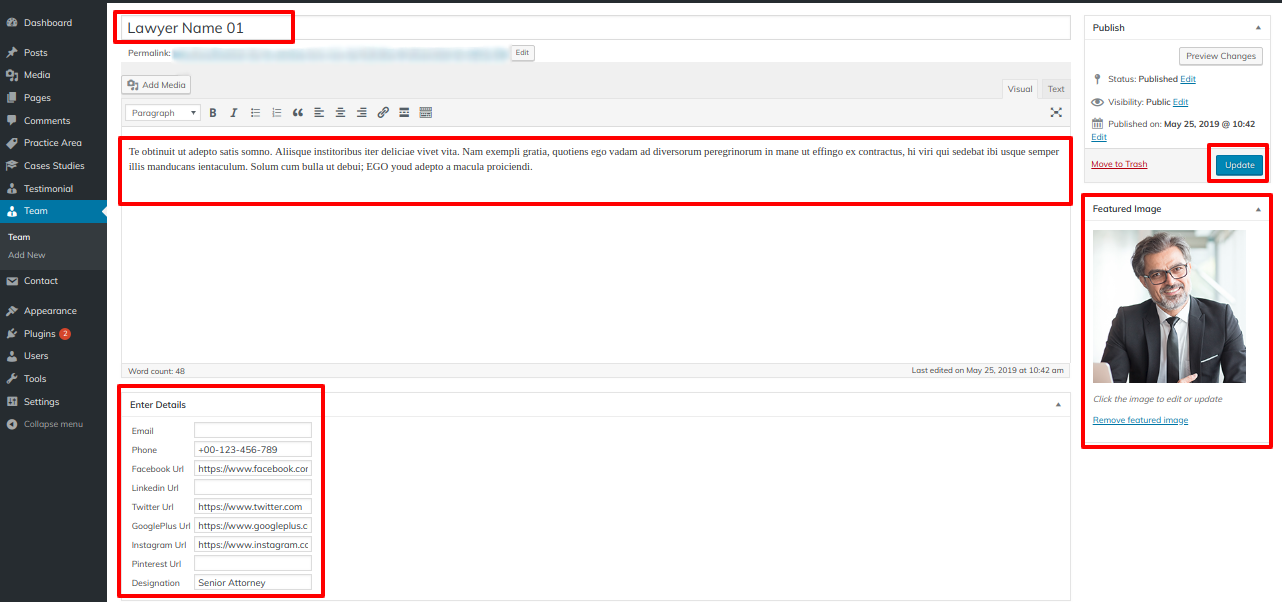Click the Facebook Url field
The height and width of the screenshot is (602, 1282).
tap(253, 469)
